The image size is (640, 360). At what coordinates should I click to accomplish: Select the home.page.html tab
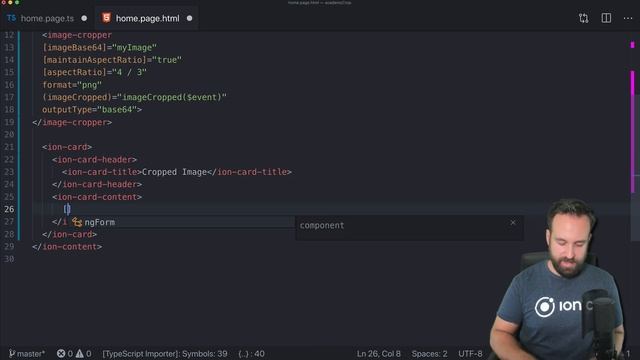point(147,18)
